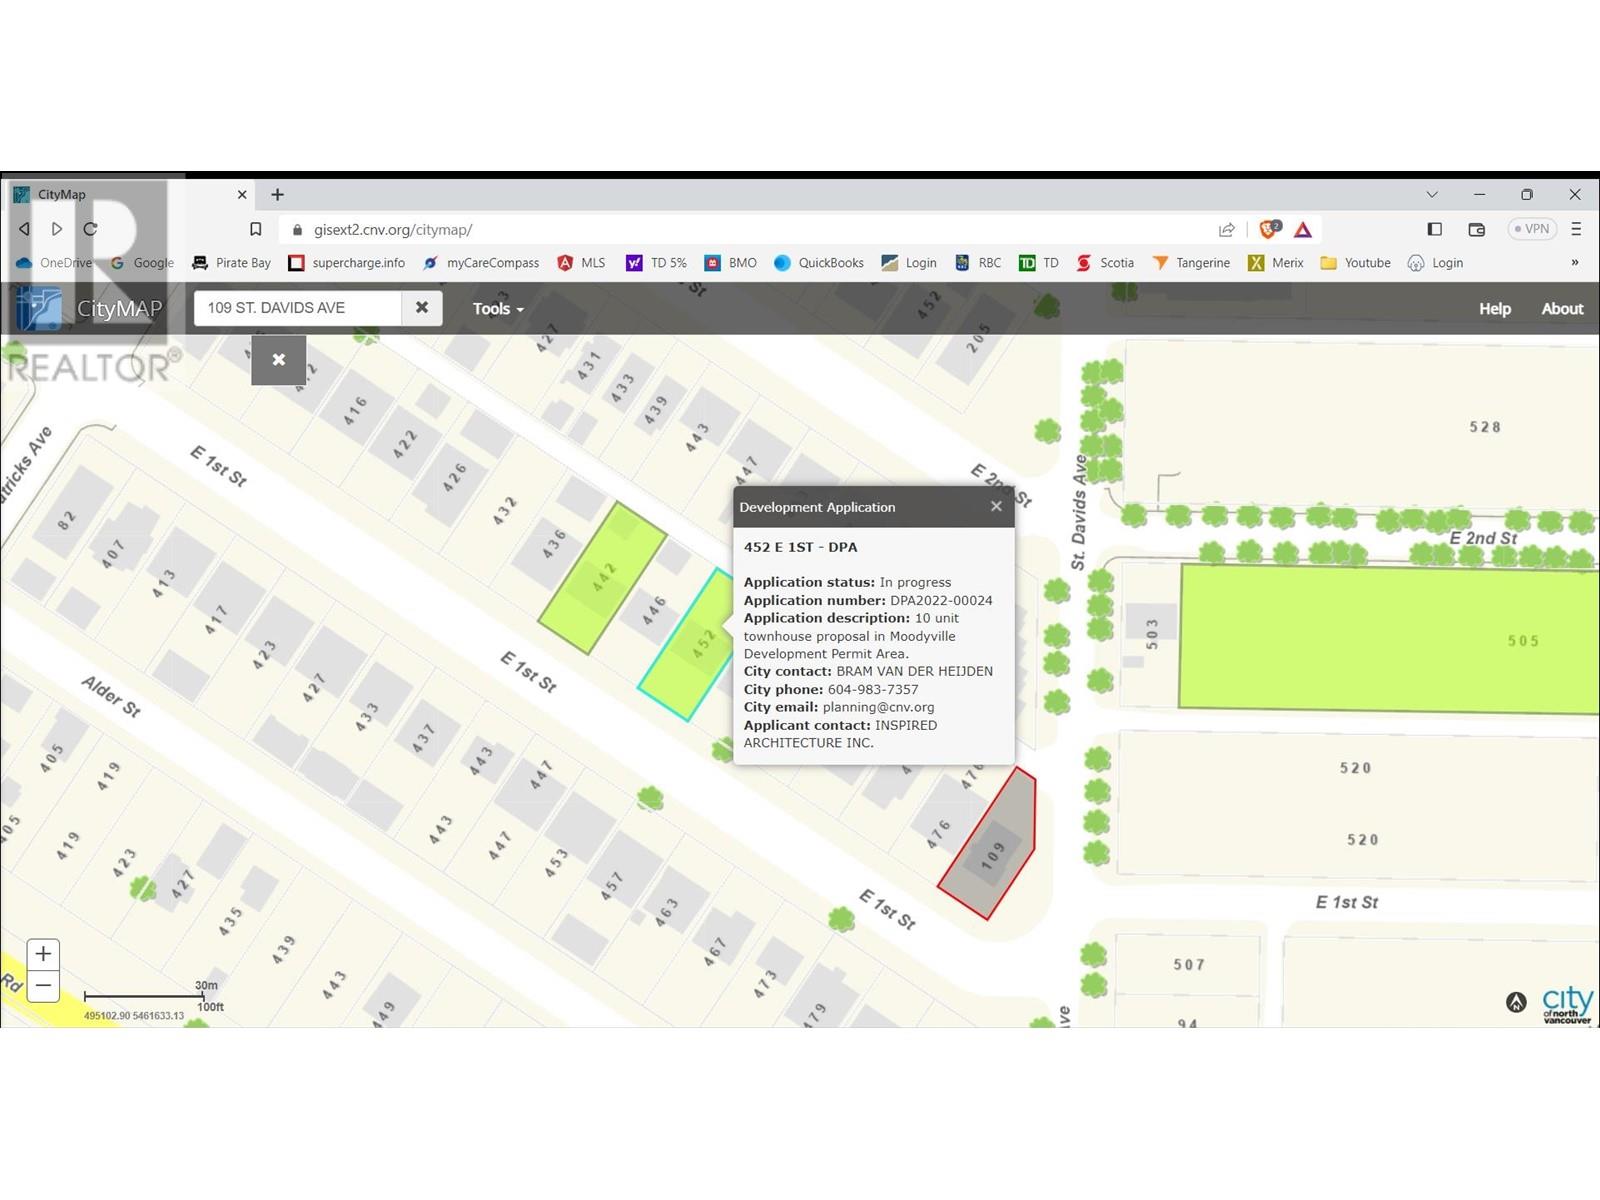
Task: Clear the address search box text
Action: pos(422,308)
